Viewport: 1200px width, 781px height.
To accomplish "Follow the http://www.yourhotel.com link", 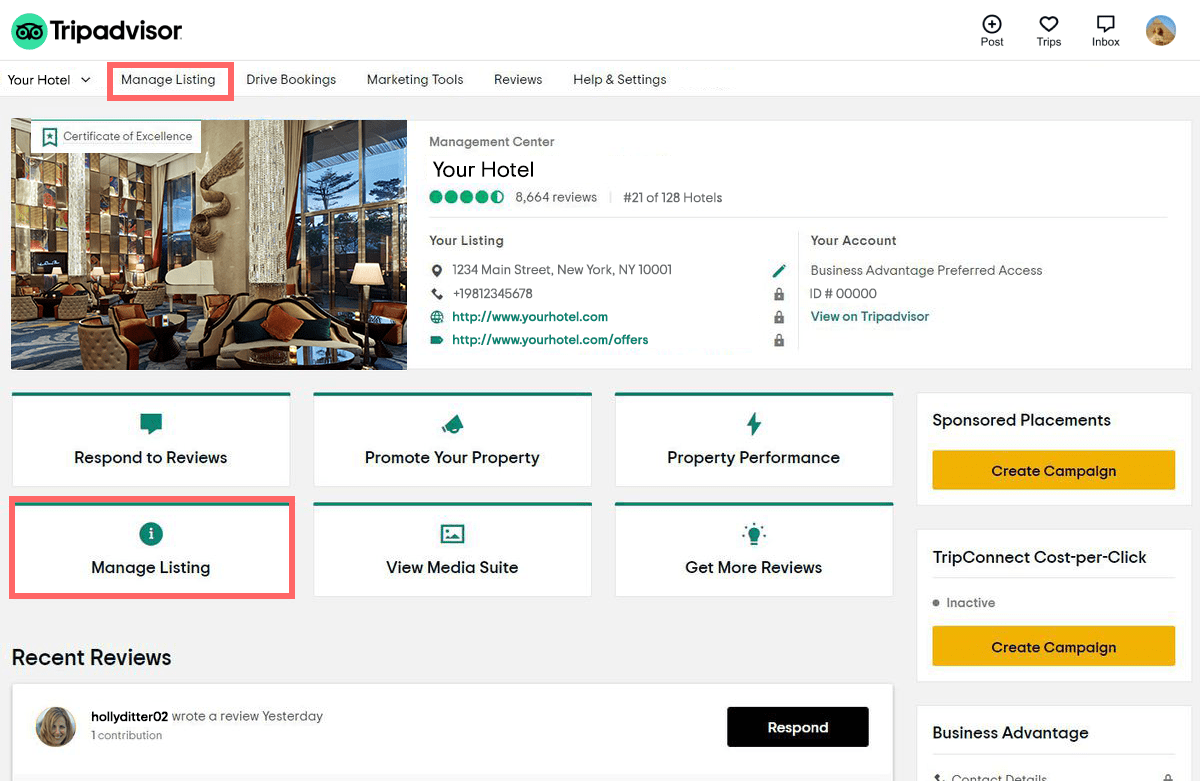I will click(530, 317).
